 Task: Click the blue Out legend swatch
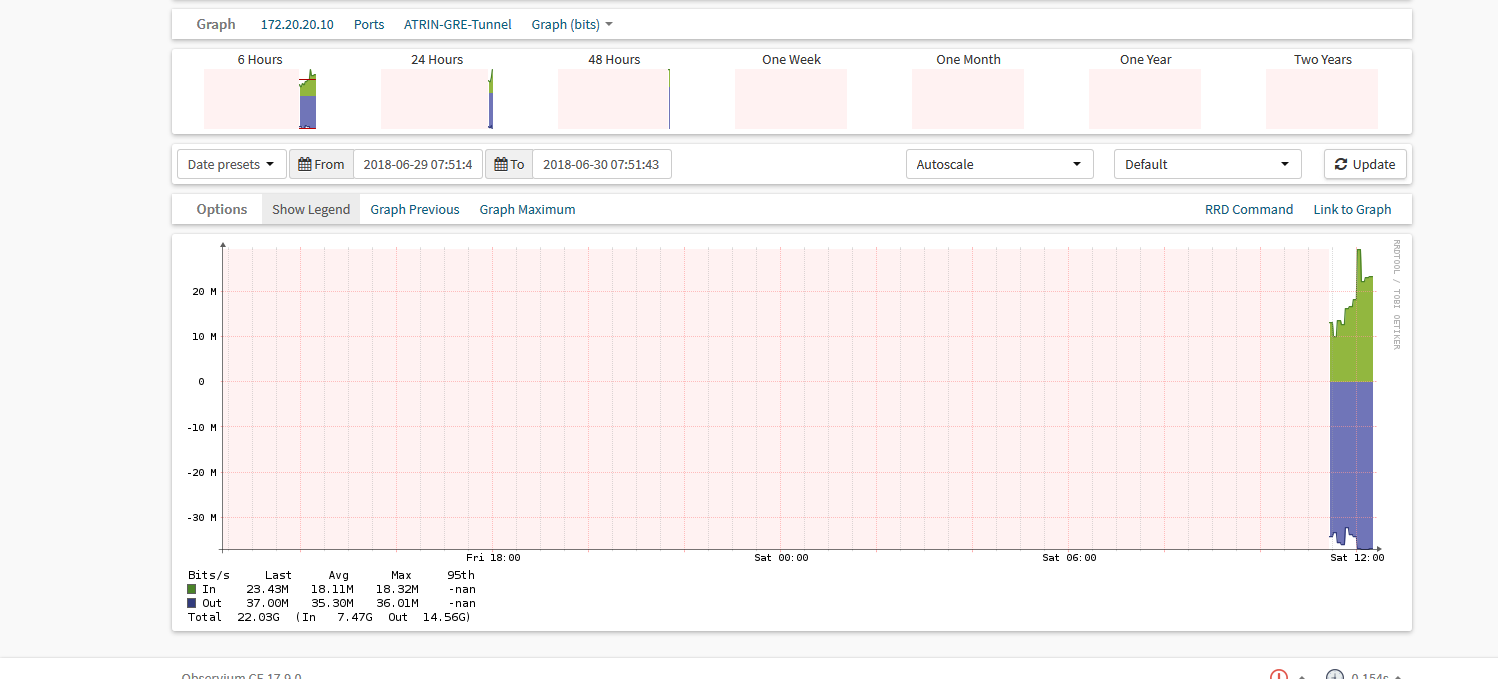(x=192, y=603)
